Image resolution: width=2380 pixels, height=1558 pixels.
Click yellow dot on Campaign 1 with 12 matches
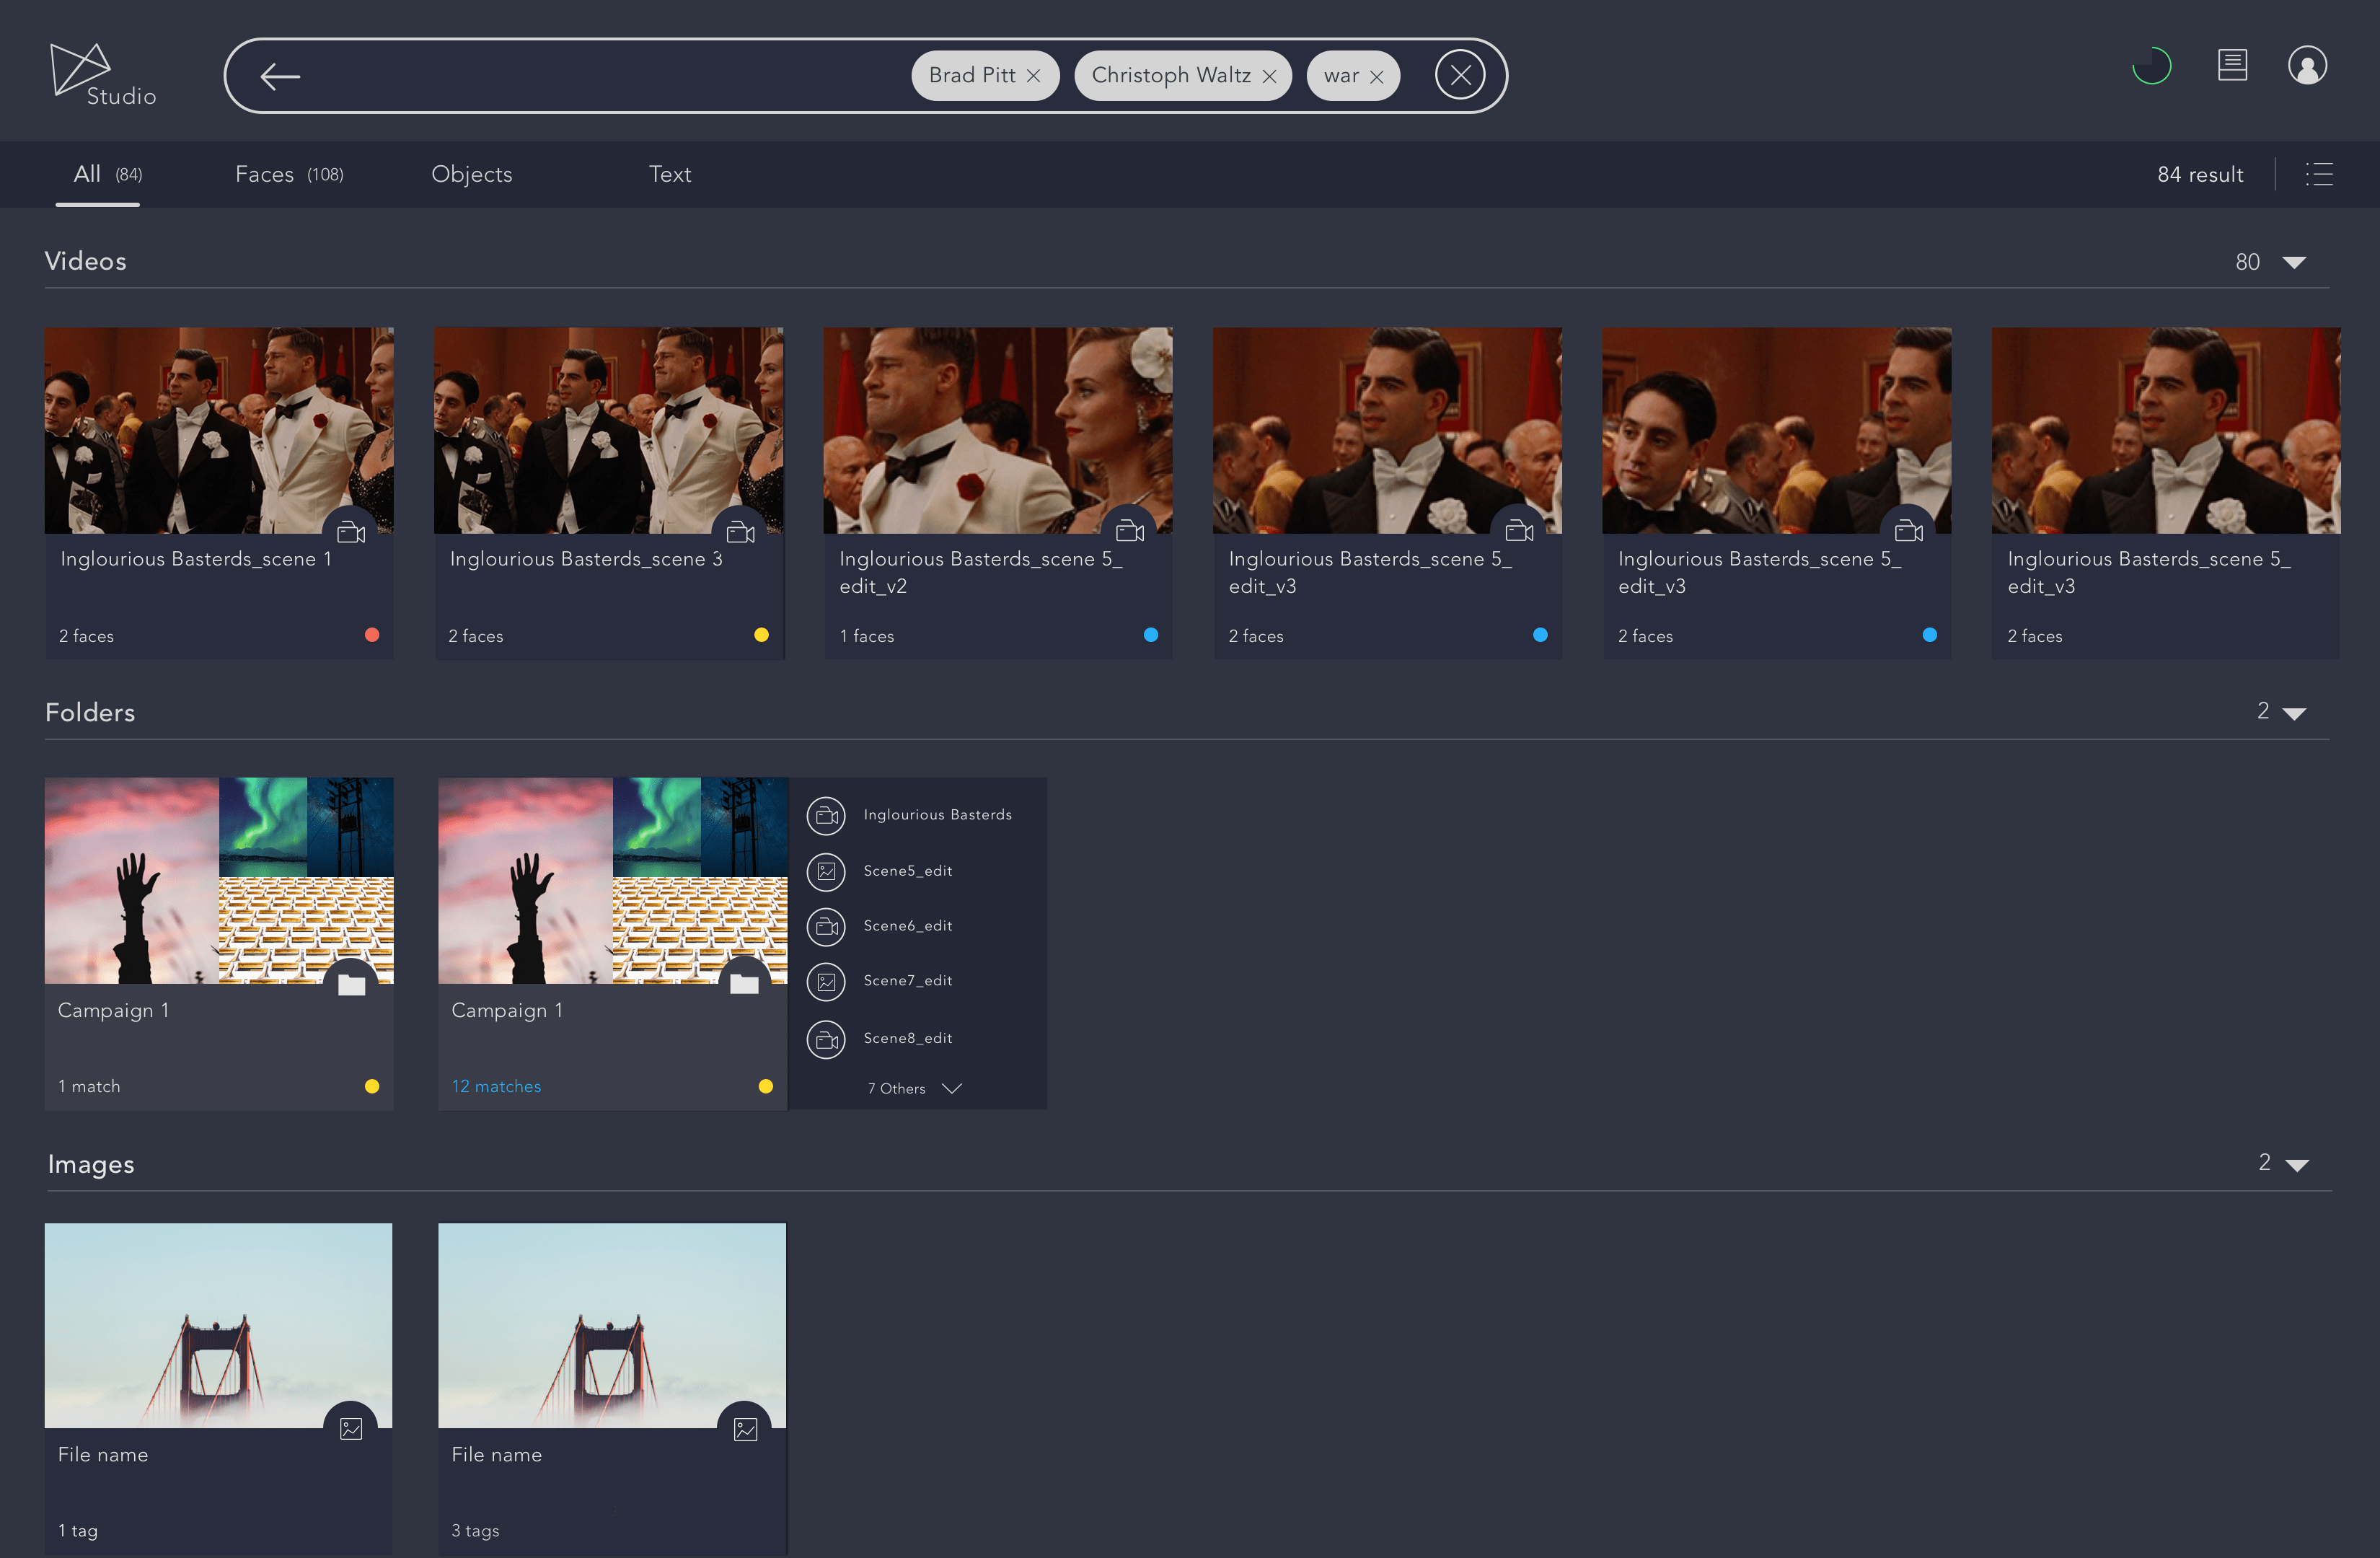[x=766, y=1086]
